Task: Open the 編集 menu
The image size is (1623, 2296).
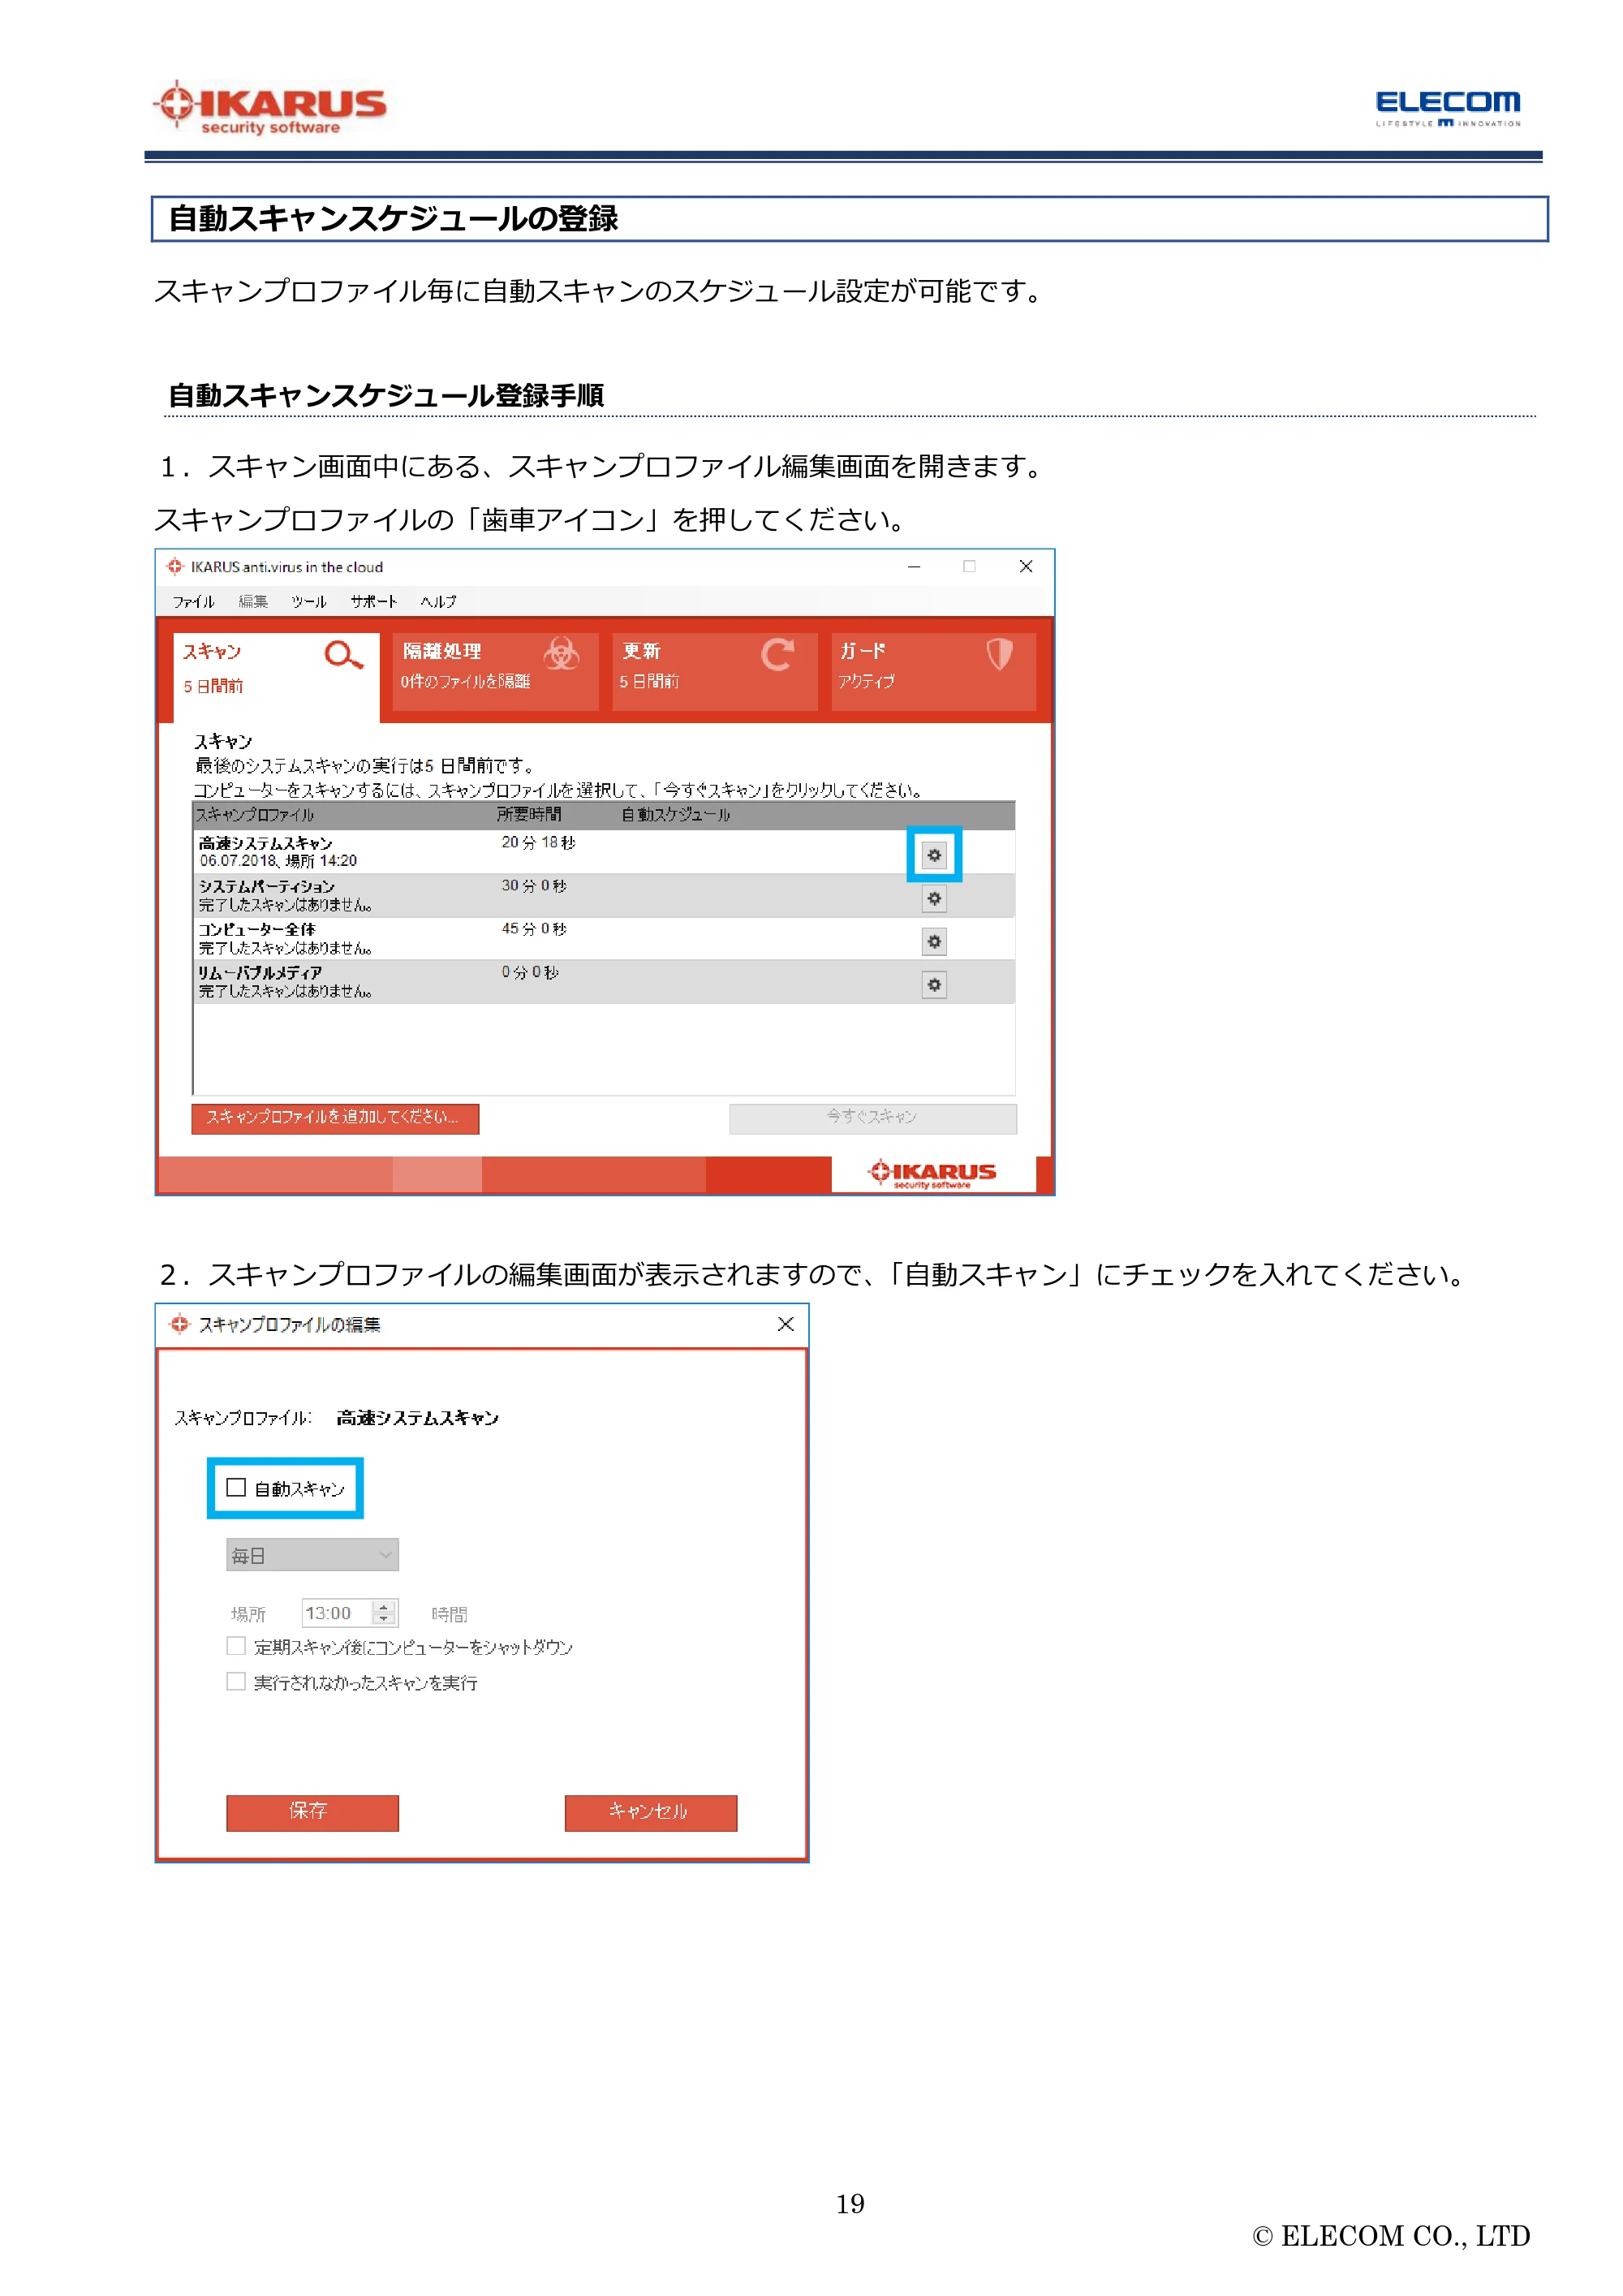Action: (253, 601)
